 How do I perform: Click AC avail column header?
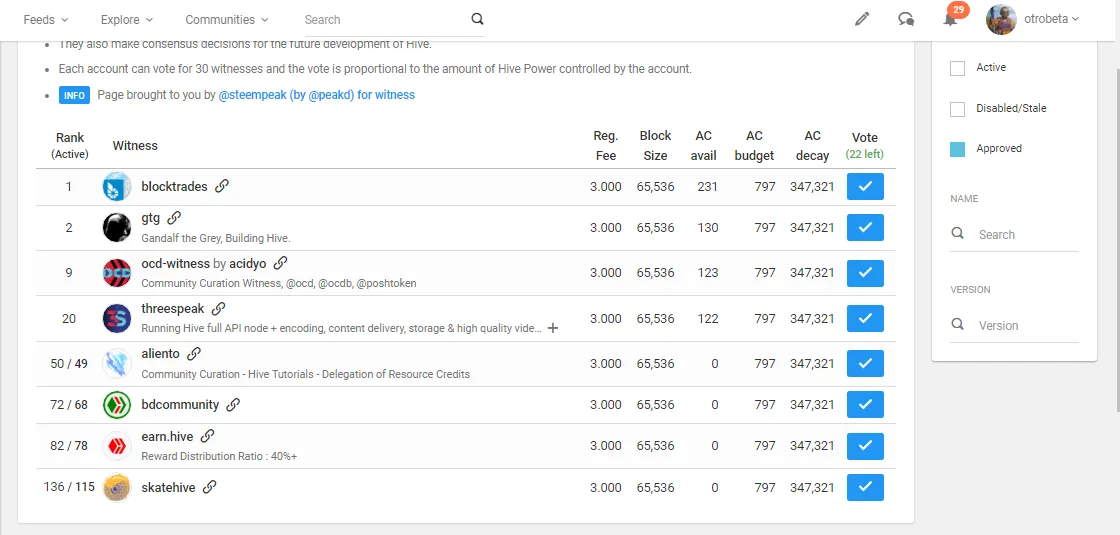[704, 145]
